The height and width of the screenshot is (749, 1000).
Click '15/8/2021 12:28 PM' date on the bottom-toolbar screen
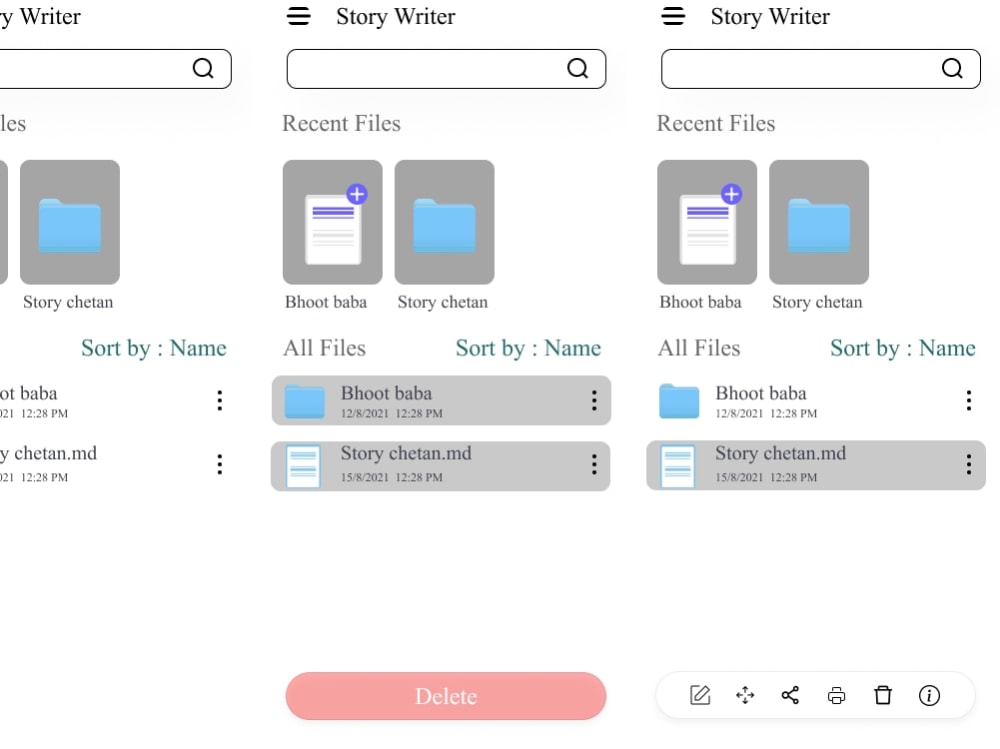[766, 477]
